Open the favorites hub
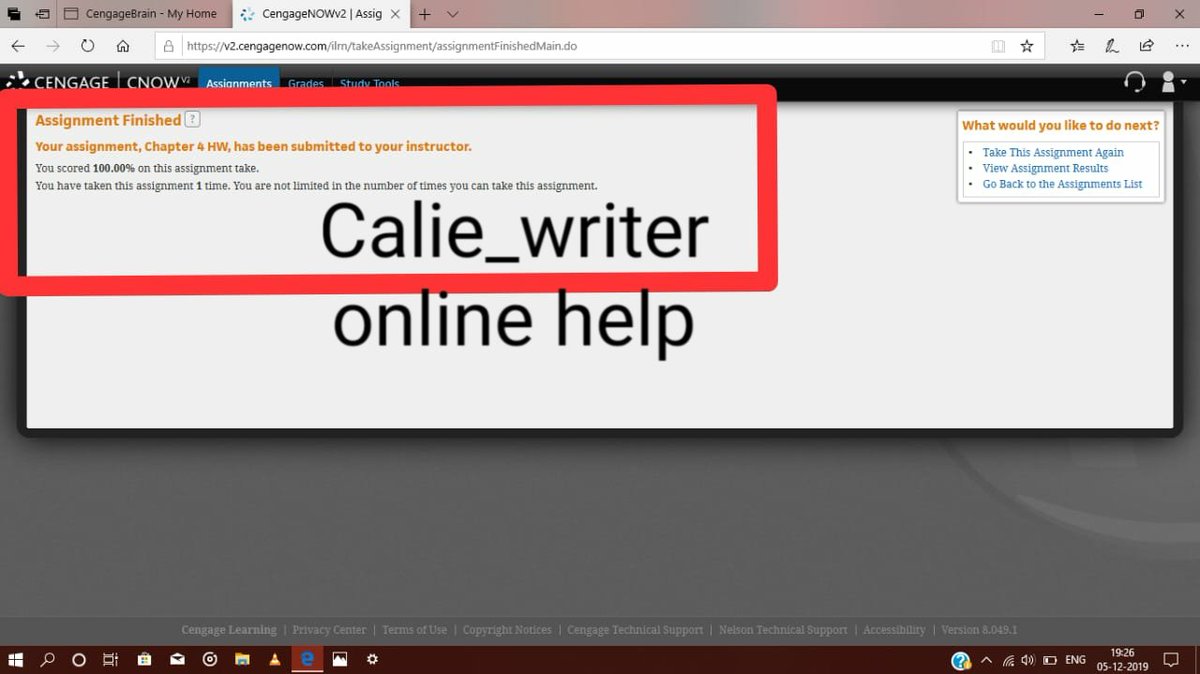Image resolution: width=1200 pixels, height=674 pixels. pos(1077,46)
